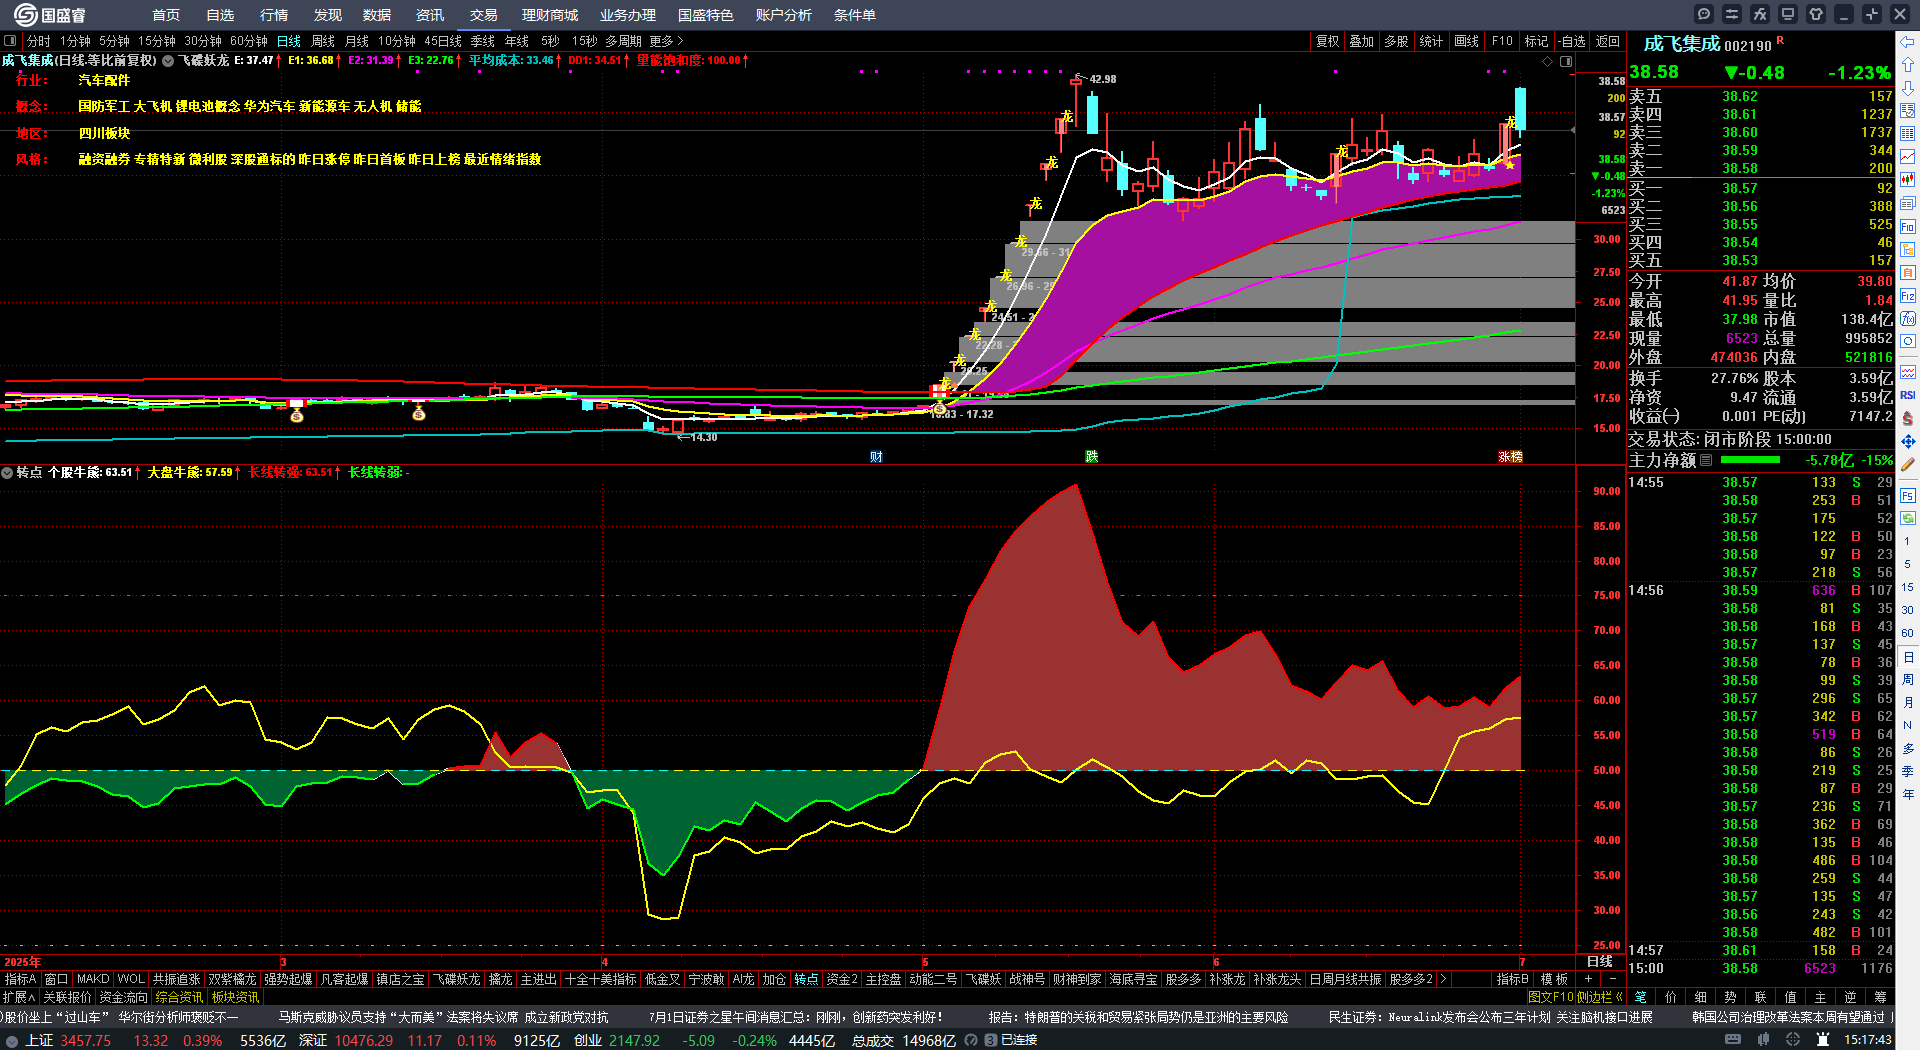Click the Guosheng logo at top left

click(50, 15)
